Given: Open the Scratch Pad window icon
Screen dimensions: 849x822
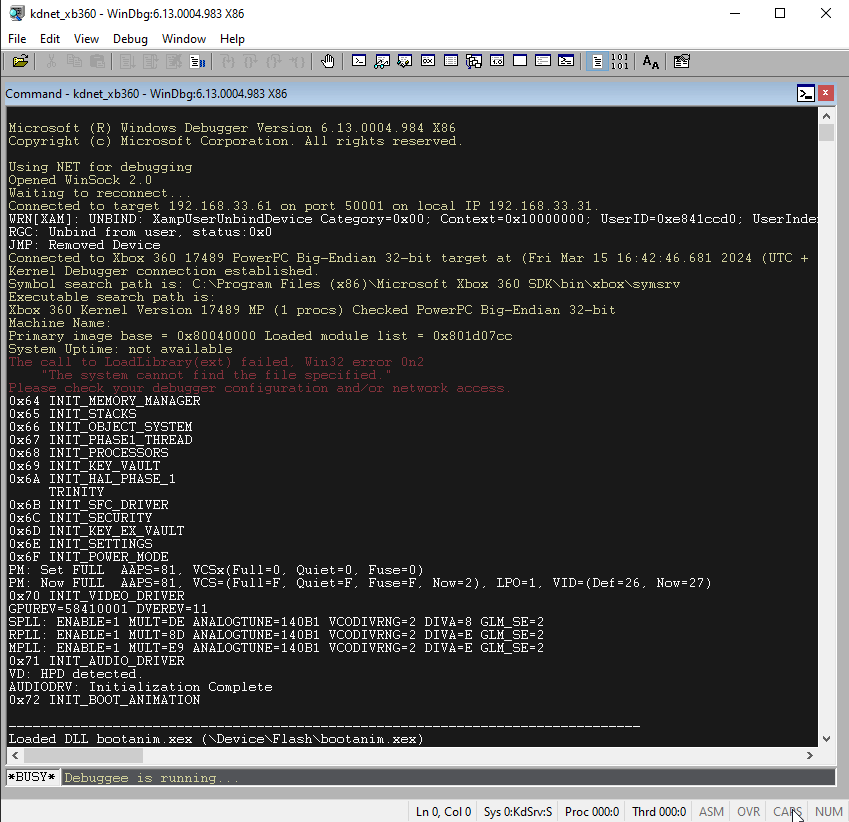Looking at the screenshot, I should (520, 61).
